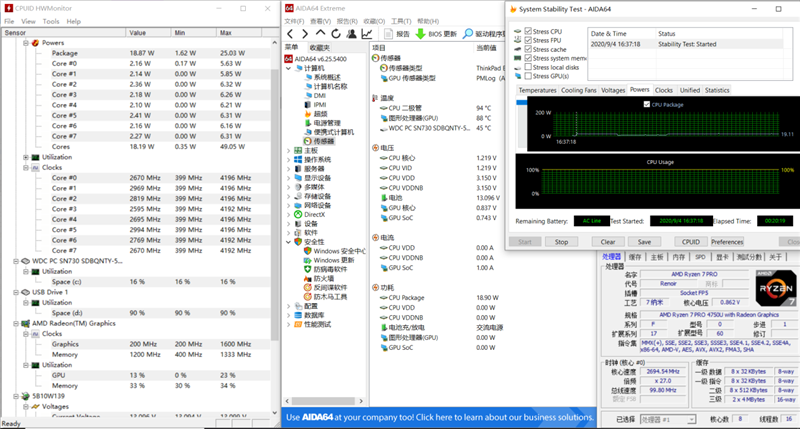Switch to the Statistics tab
This screenshot has width=800, height=429.
click(x=717, y=90)
